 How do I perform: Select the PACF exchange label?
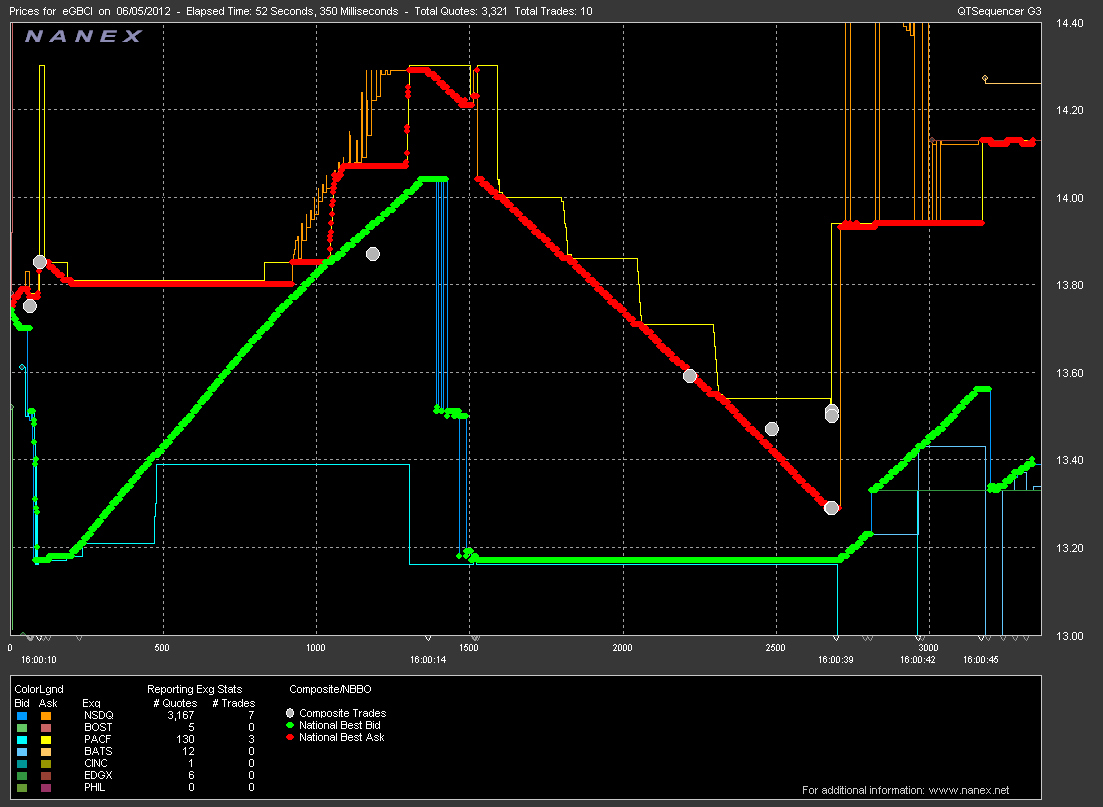(x=98, y=739)
